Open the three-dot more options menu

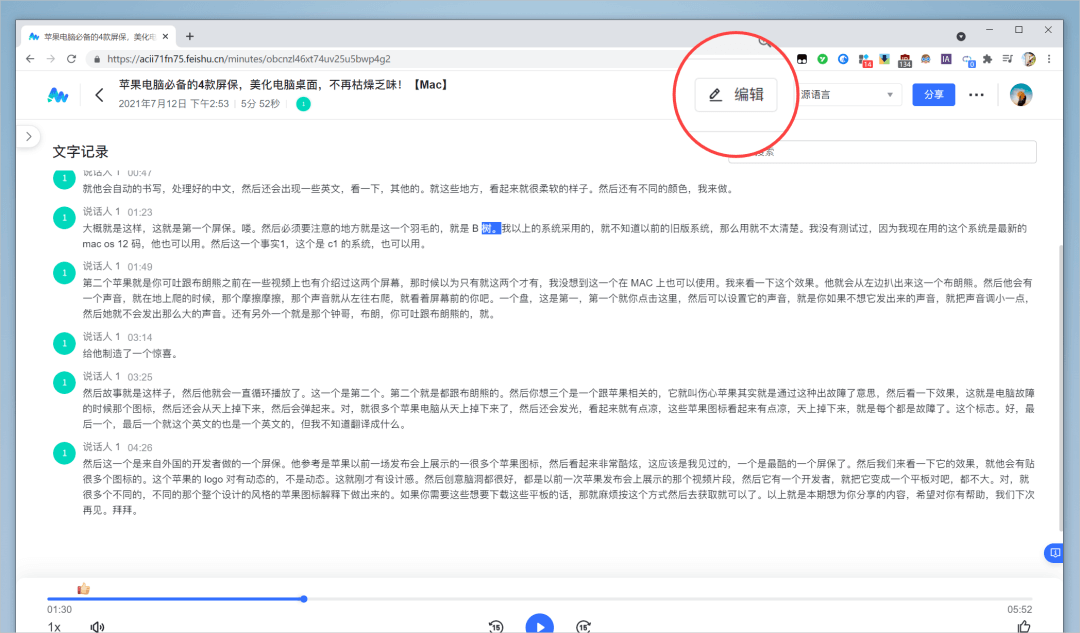click(x=976, y=95)
